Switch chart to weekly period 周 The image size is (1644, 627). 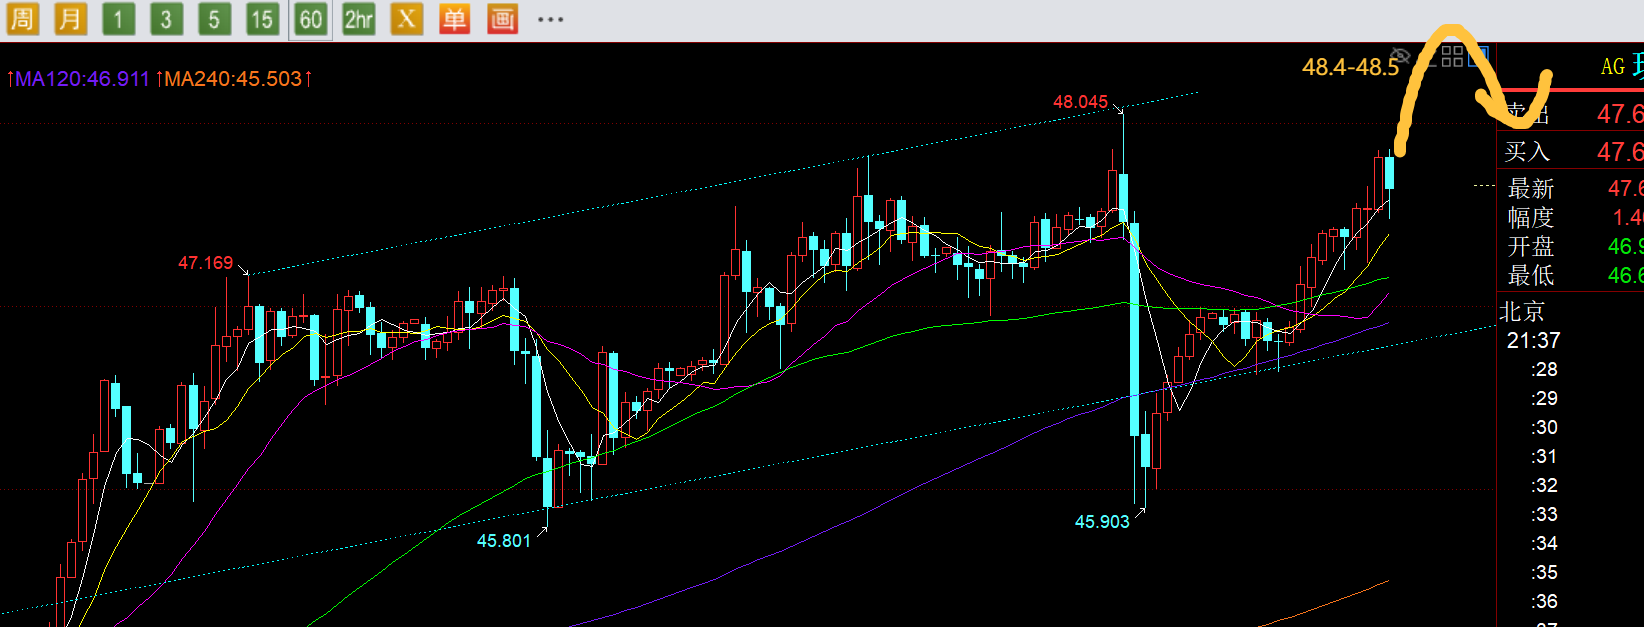pyautogui.click(x=22, y=19)
